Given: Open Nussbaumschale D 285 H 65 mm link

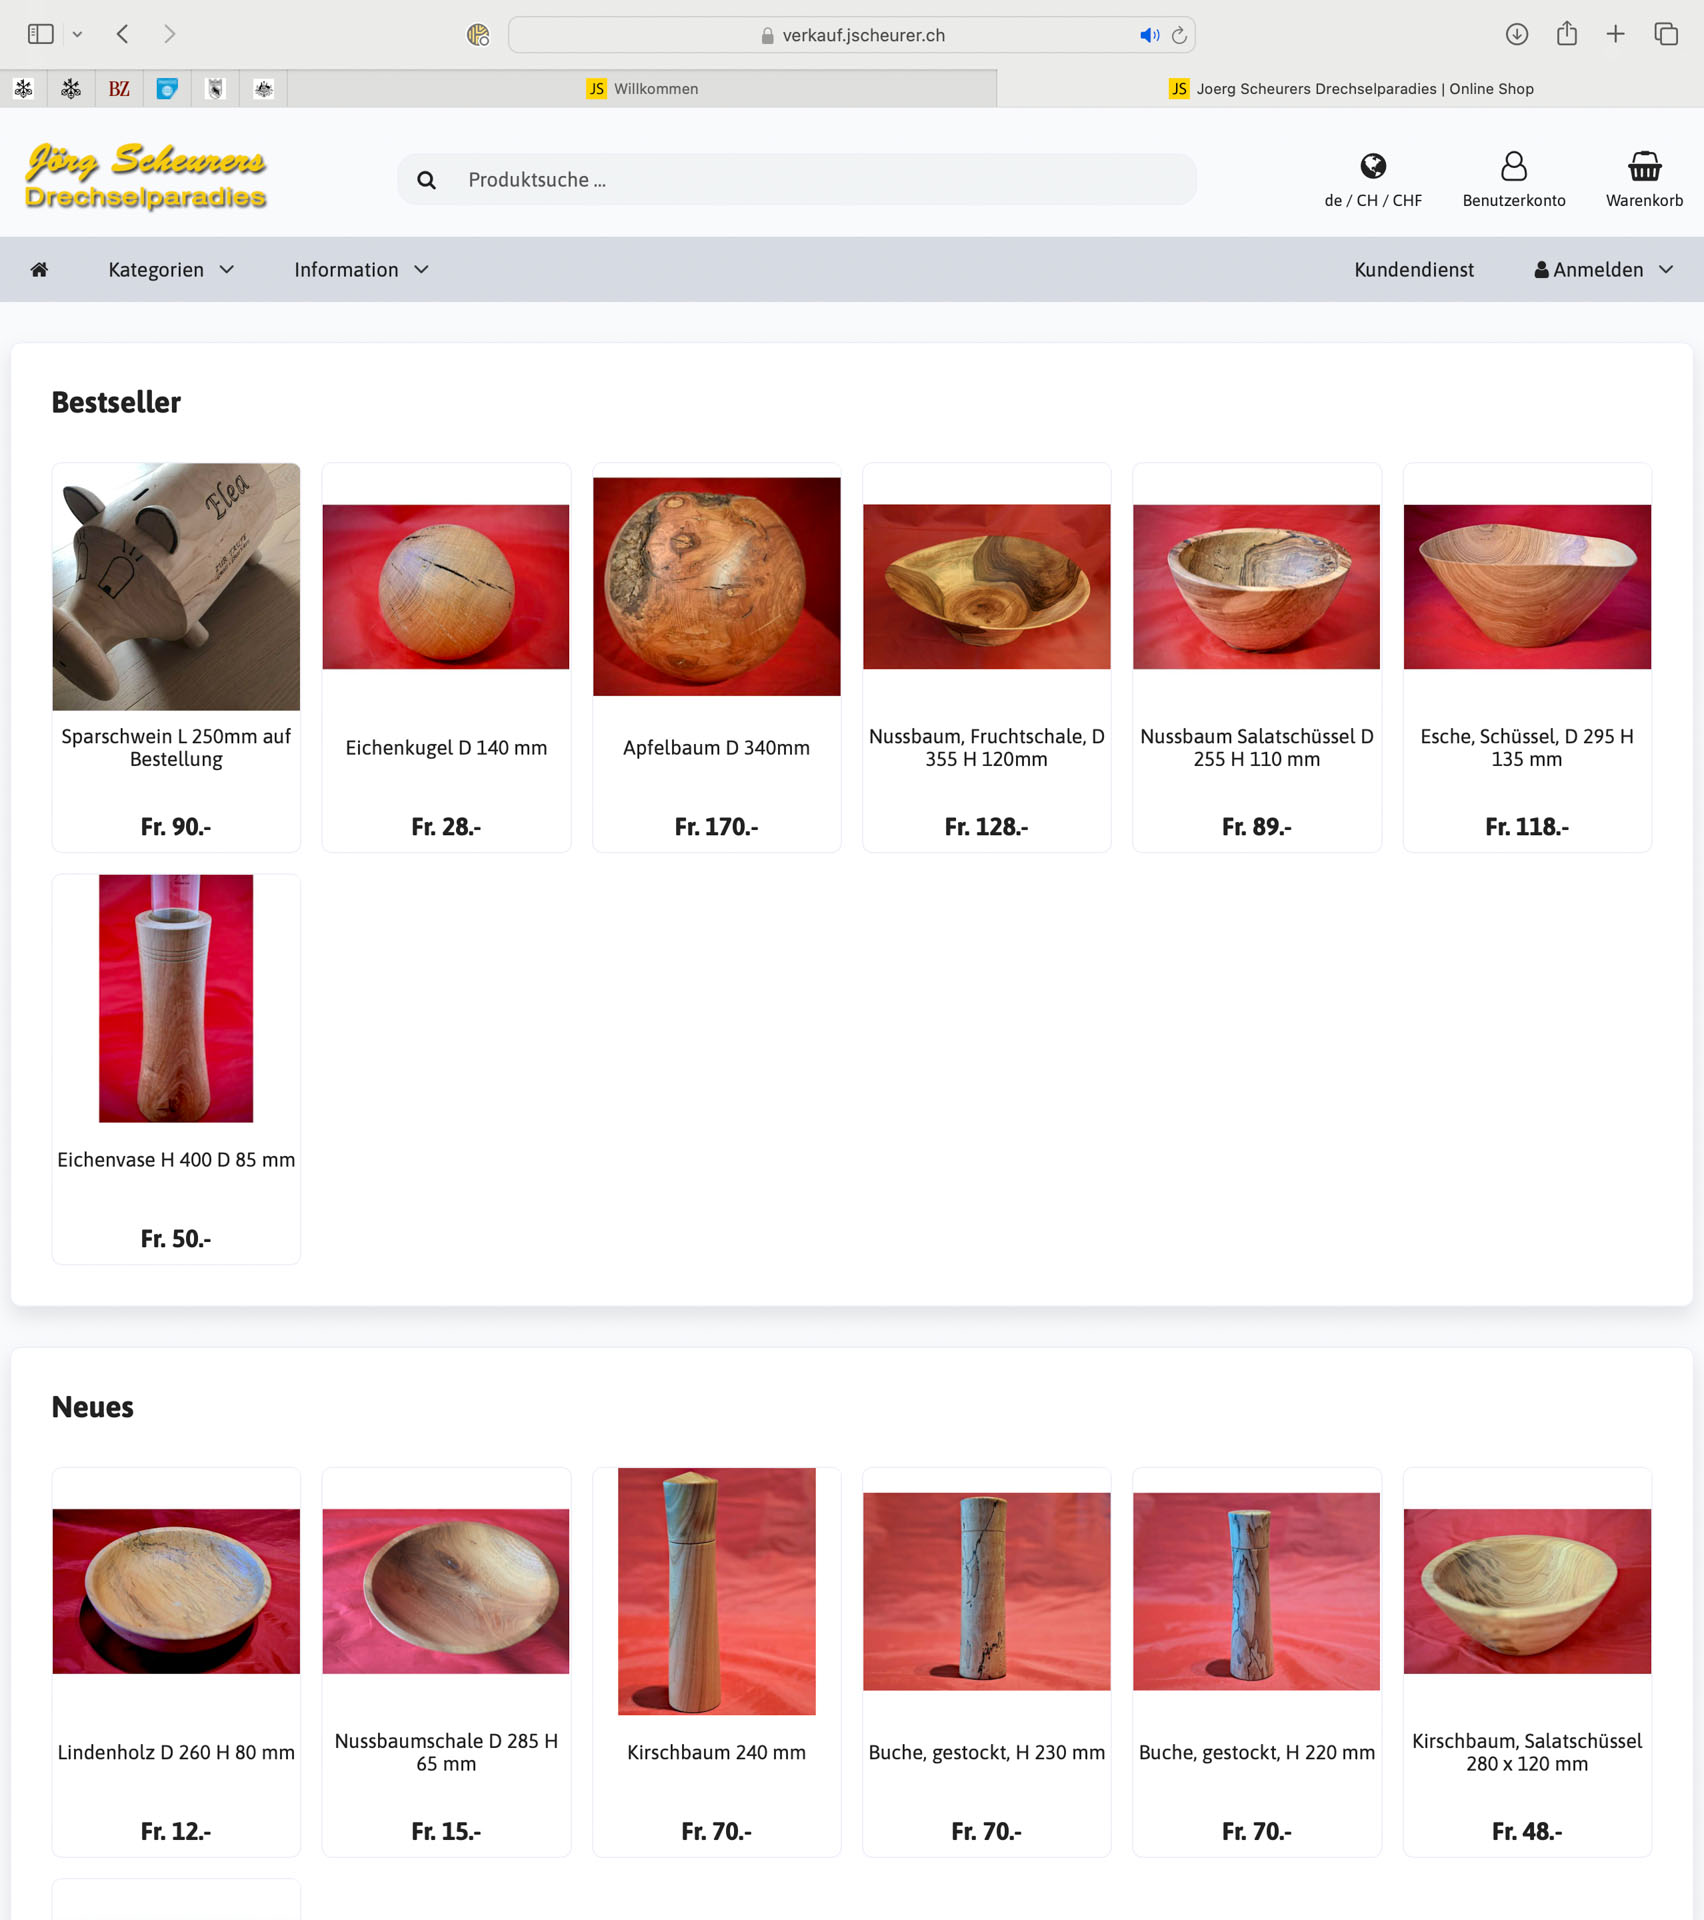Looking at the screenshot, I should 446,1753.
